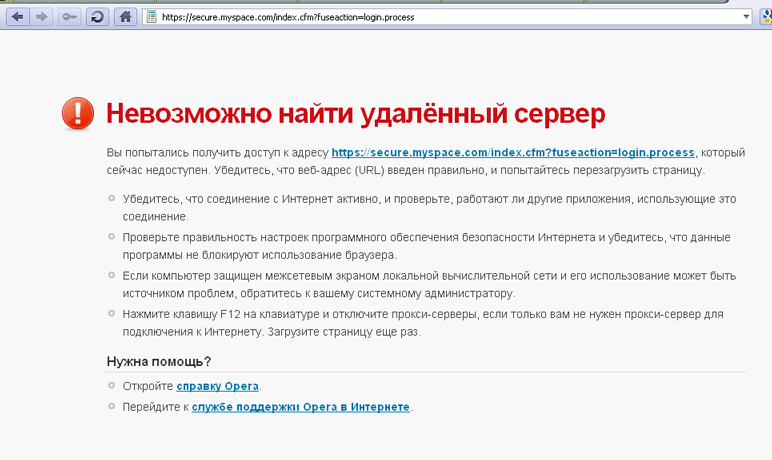772x460 pixels.
Task: Open the "справку Opera" help link
Action: 218,386
